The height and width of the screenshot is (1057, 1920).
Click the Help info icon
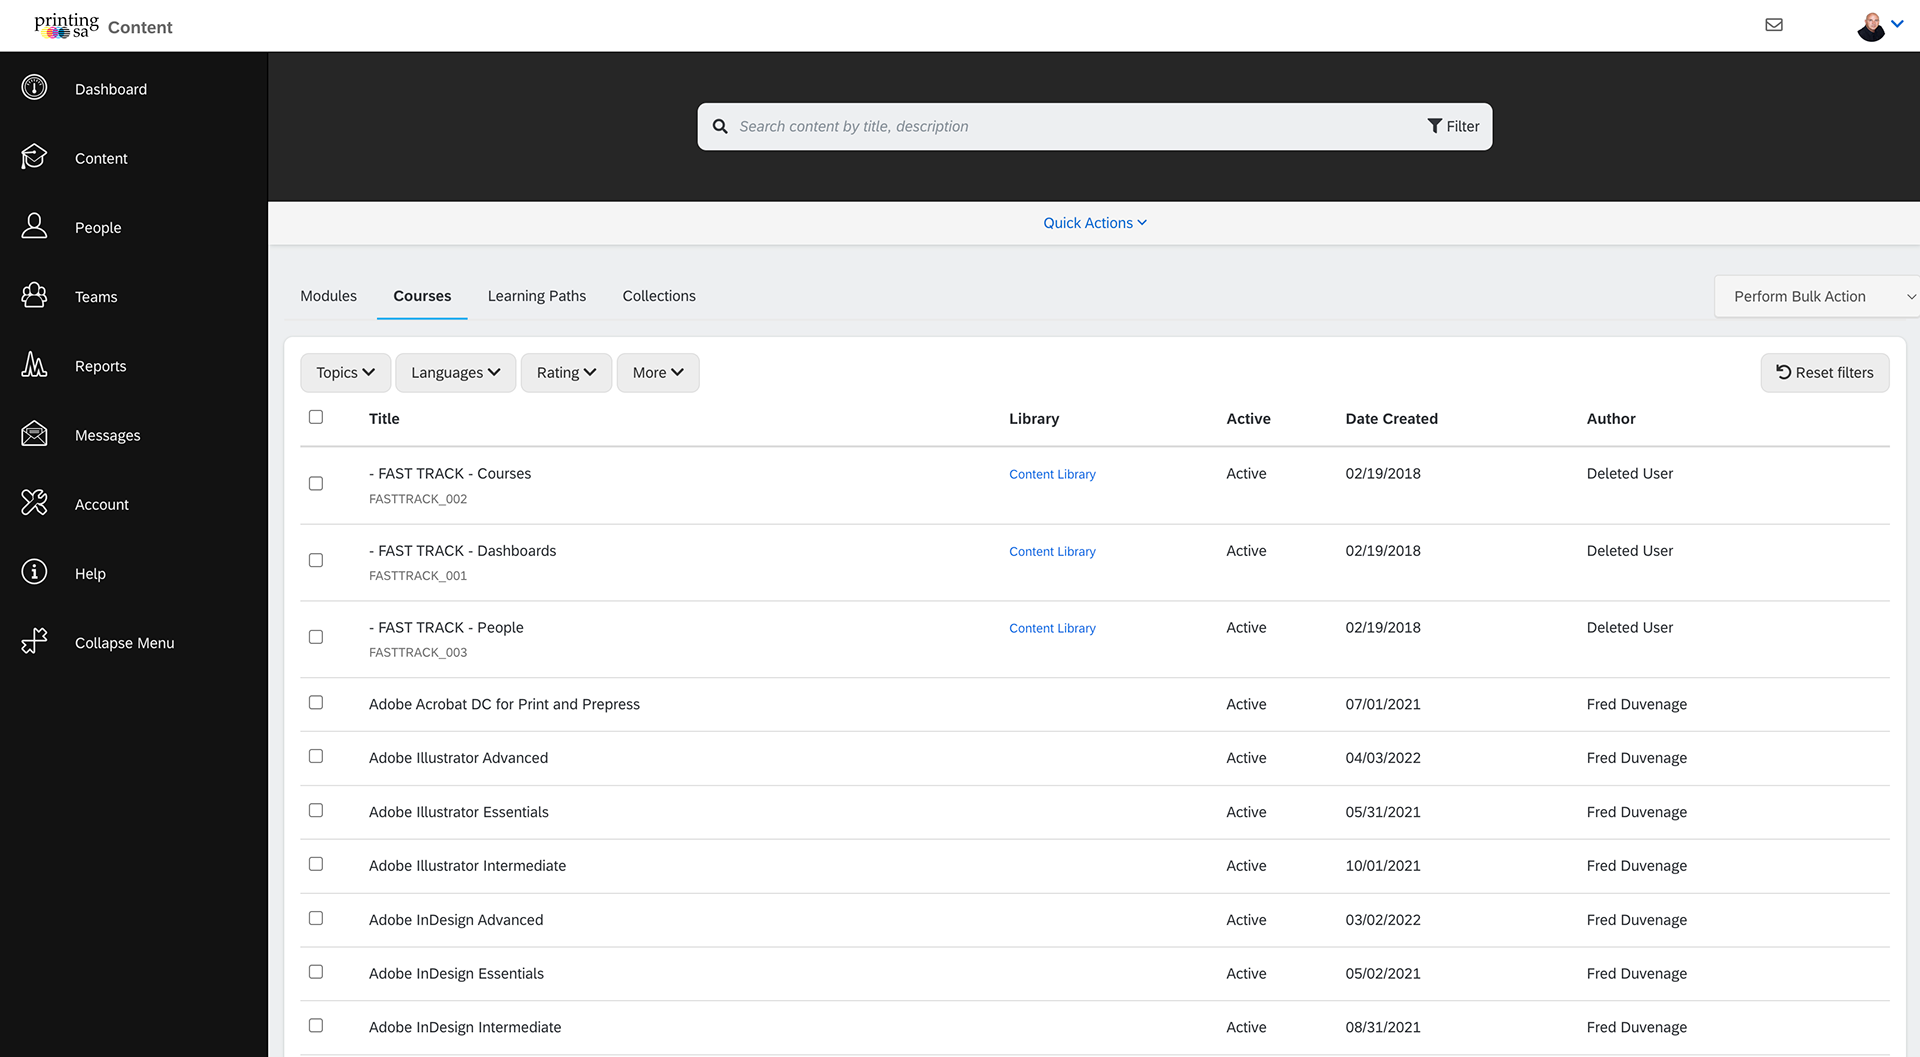pos(34,572)
